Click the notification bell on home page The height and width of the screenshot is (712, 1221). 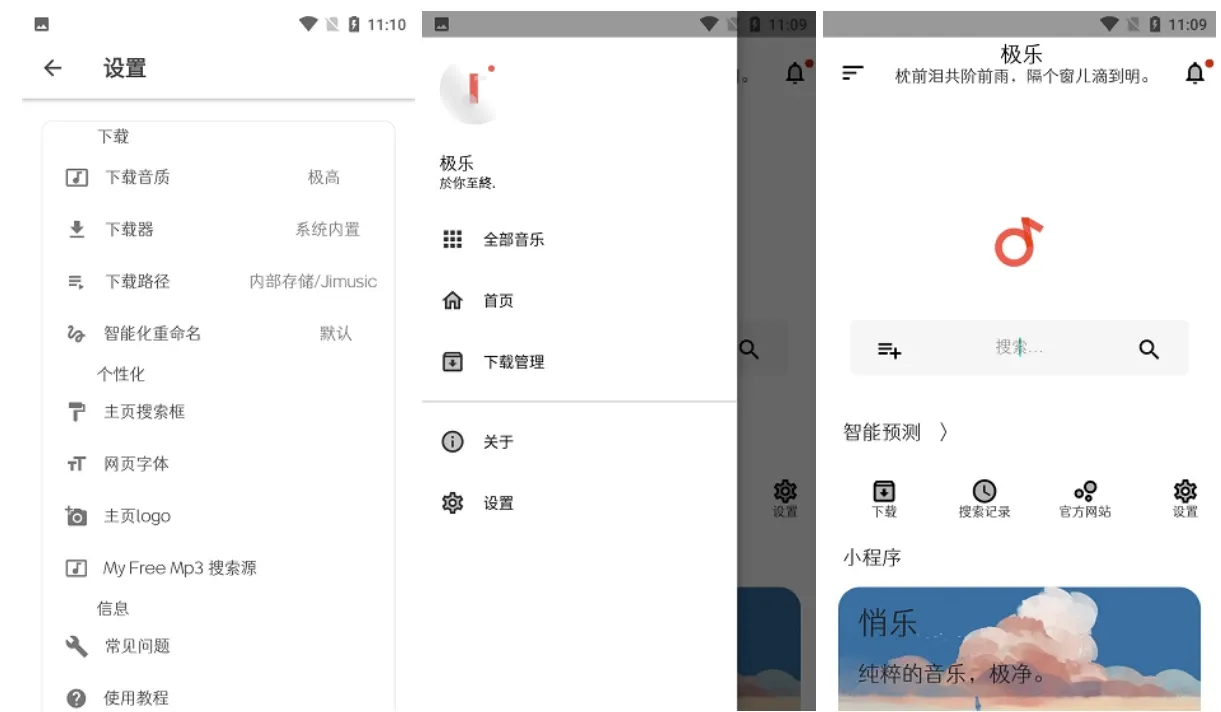pos(1194,72)
